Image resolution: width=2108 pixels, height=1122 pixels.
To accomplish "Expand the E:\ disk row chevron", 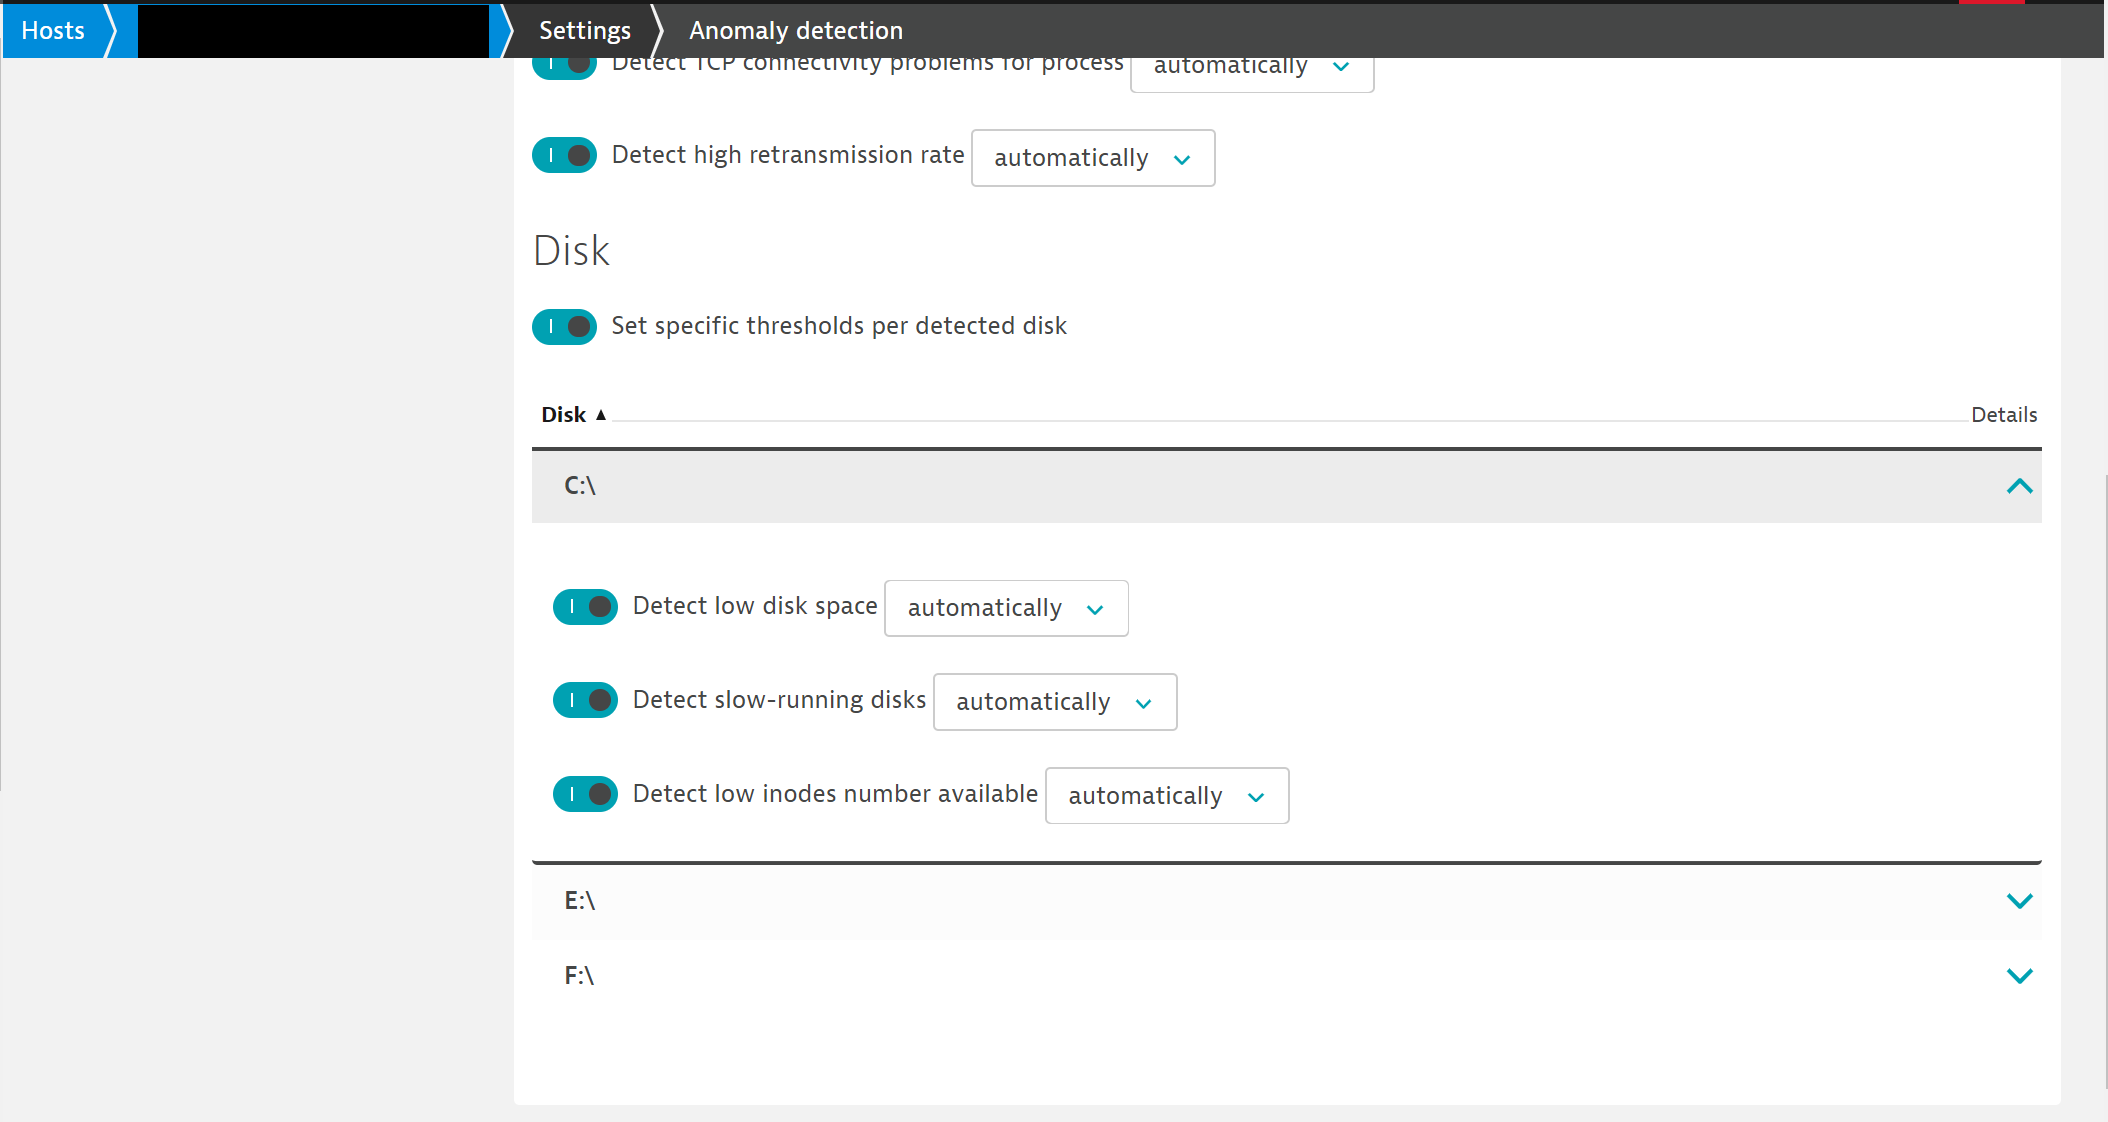I will (x=2019, y=901).
